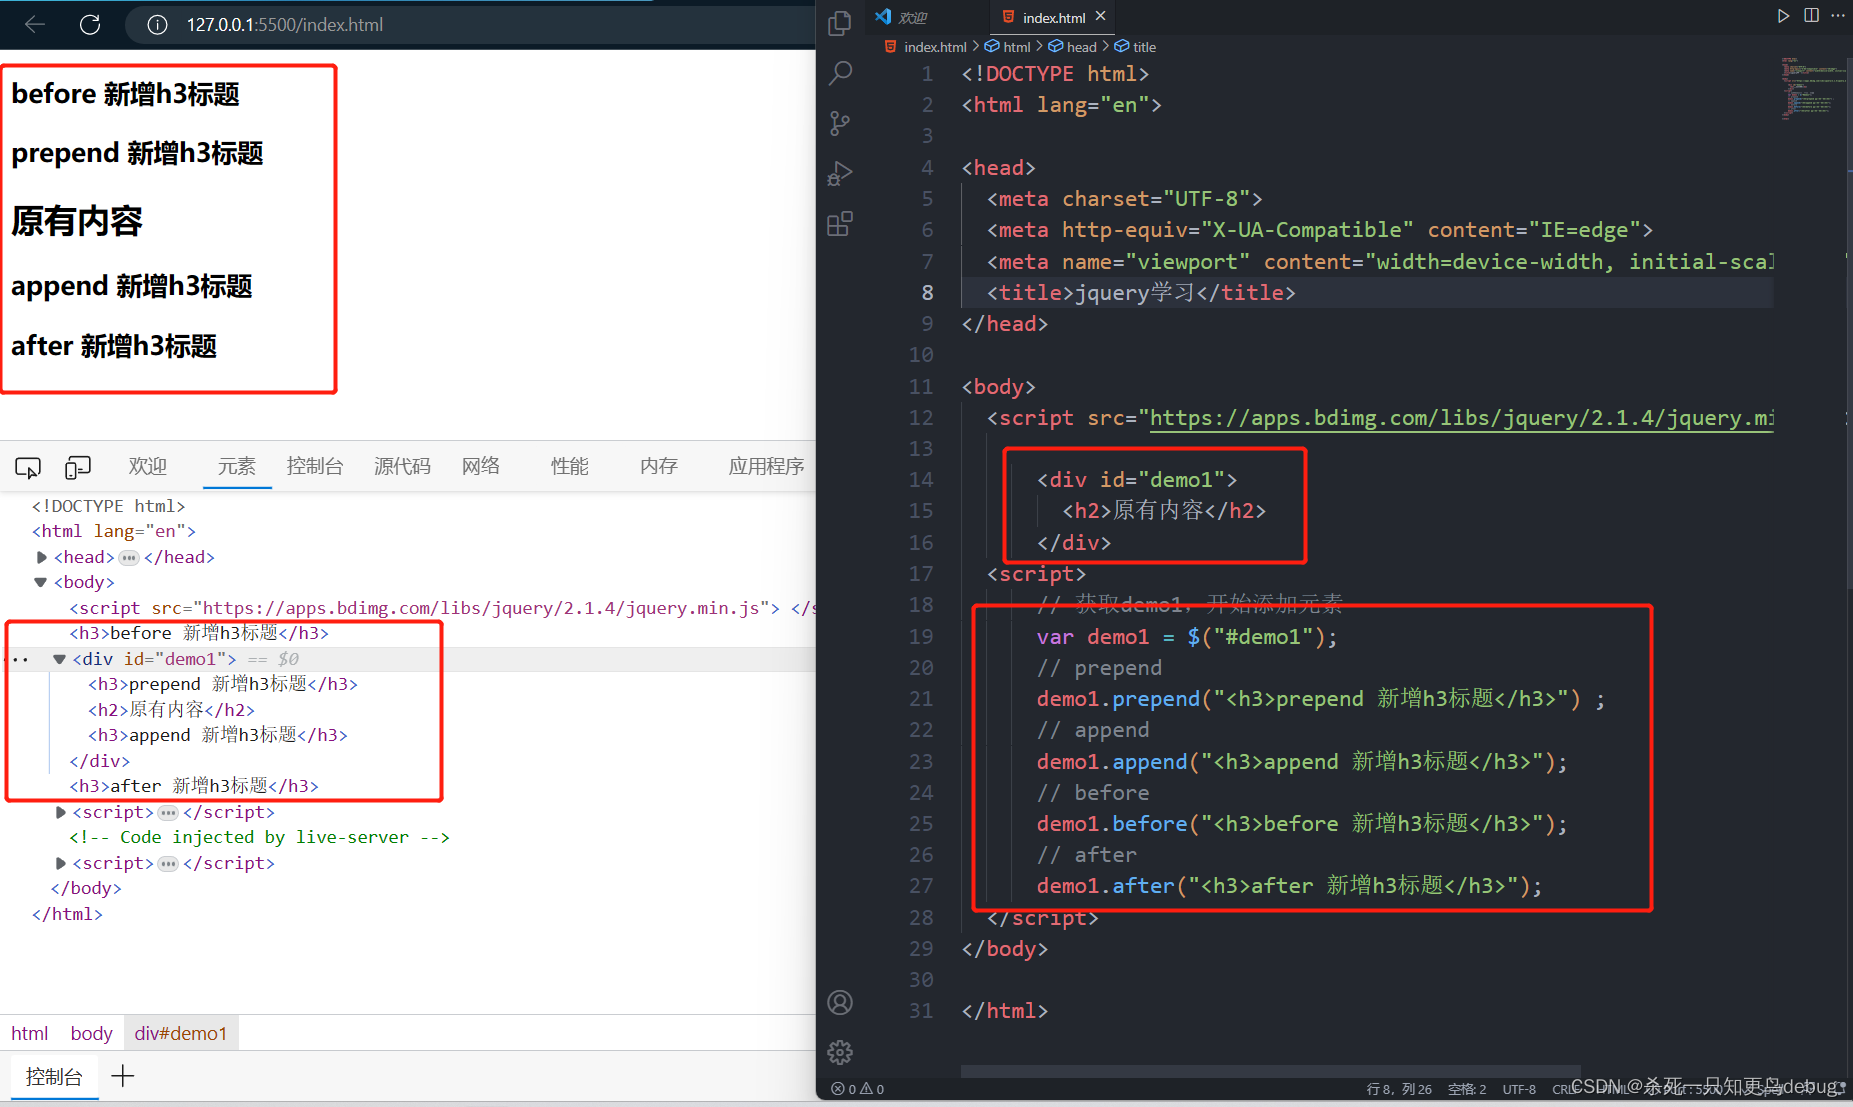Switch to the 控制台 tab in DevTools
1853x1107 pixels.
tap(315, 466)
